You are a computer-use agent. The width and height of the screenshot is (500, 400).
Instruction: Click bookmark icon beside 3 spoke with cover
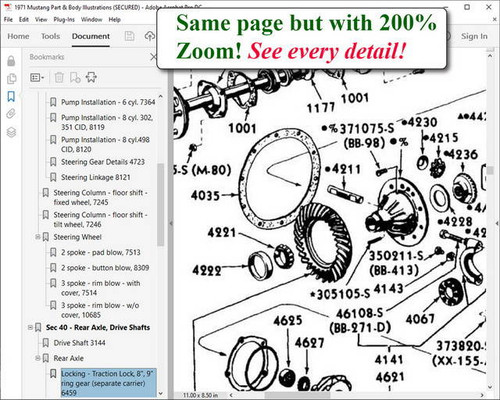click(x=53, y=283)
